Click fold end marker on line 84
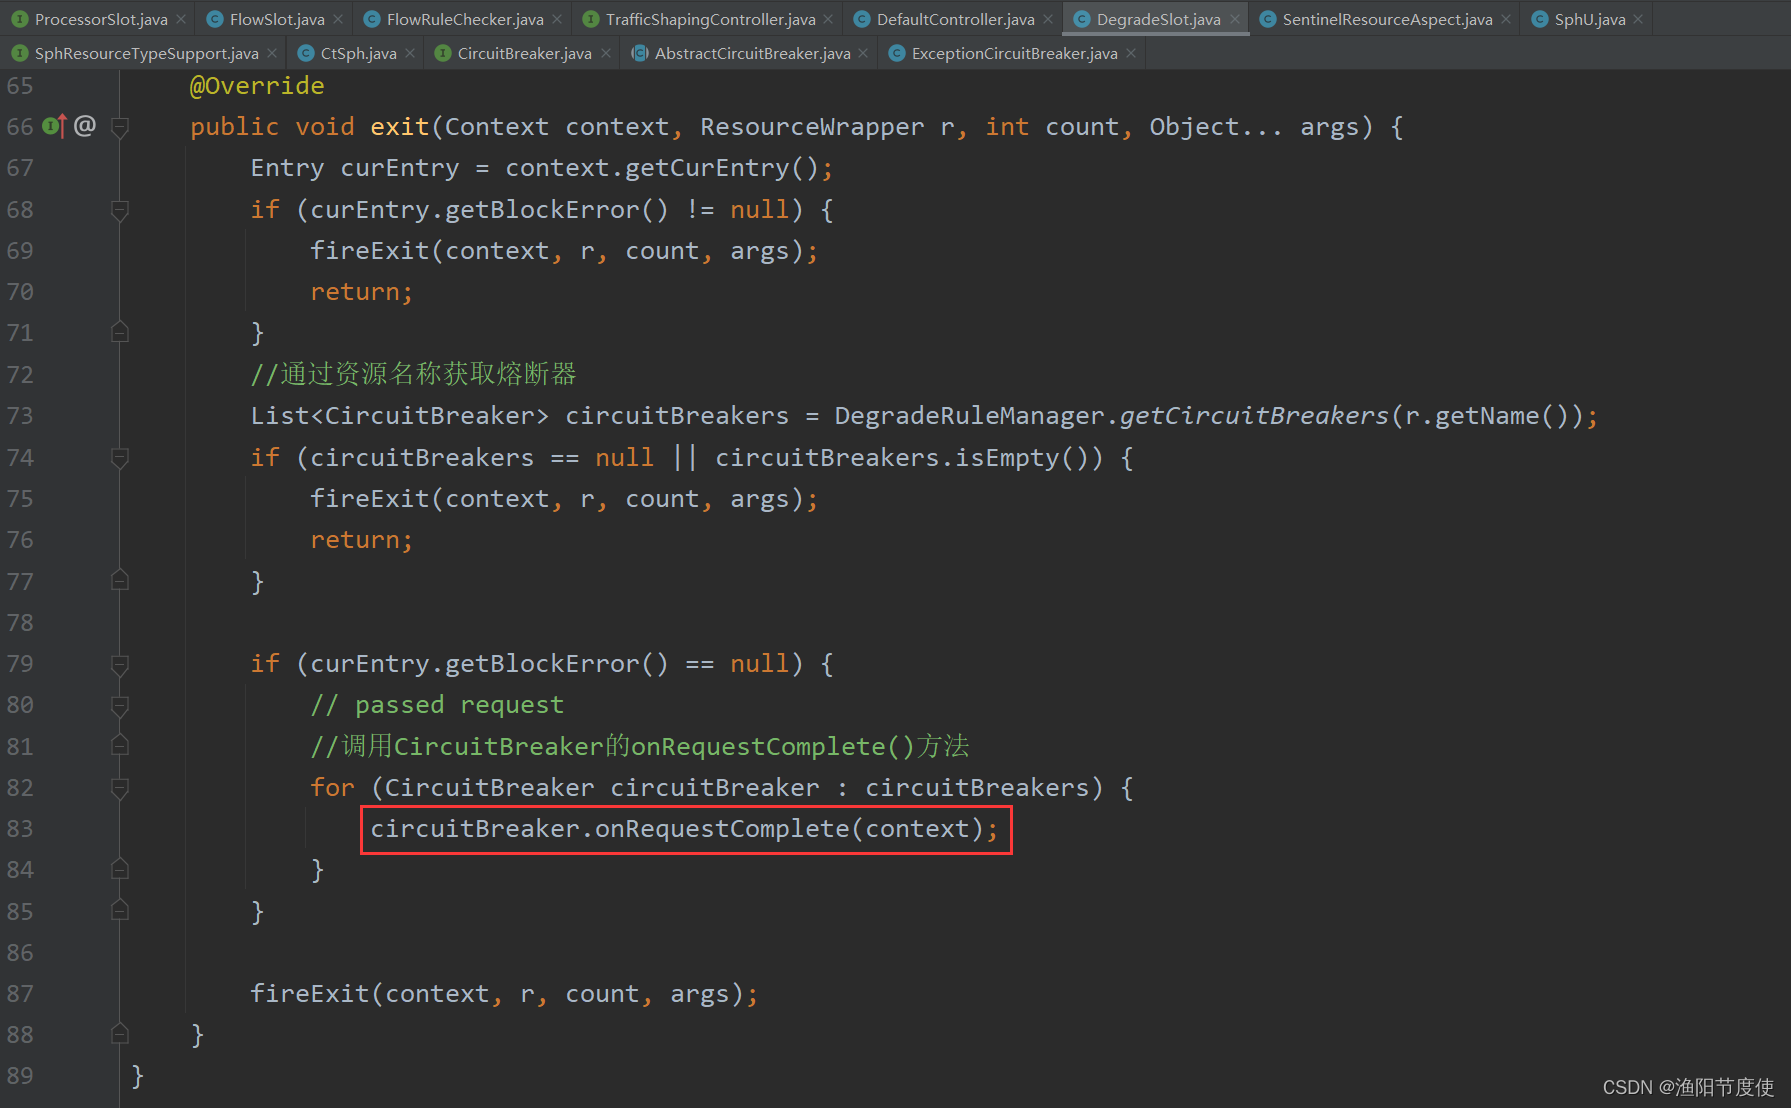1791x1108 pixels. [120, 870]
